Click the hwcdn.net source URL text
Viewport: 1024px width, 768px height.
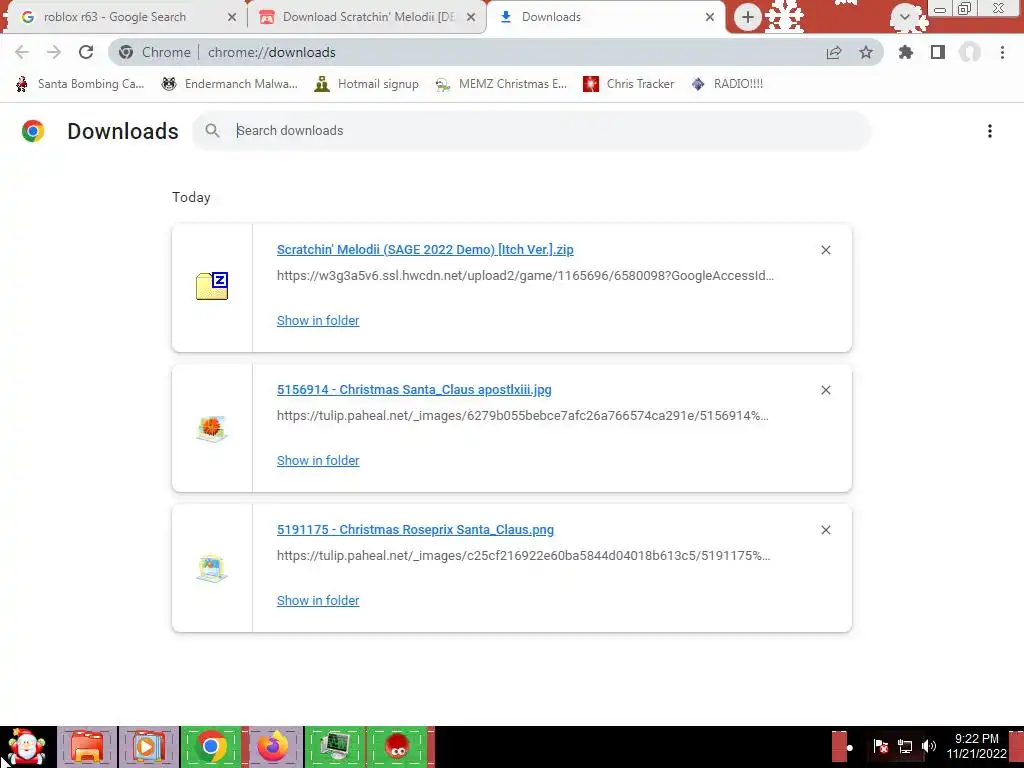tap(525, 276)
